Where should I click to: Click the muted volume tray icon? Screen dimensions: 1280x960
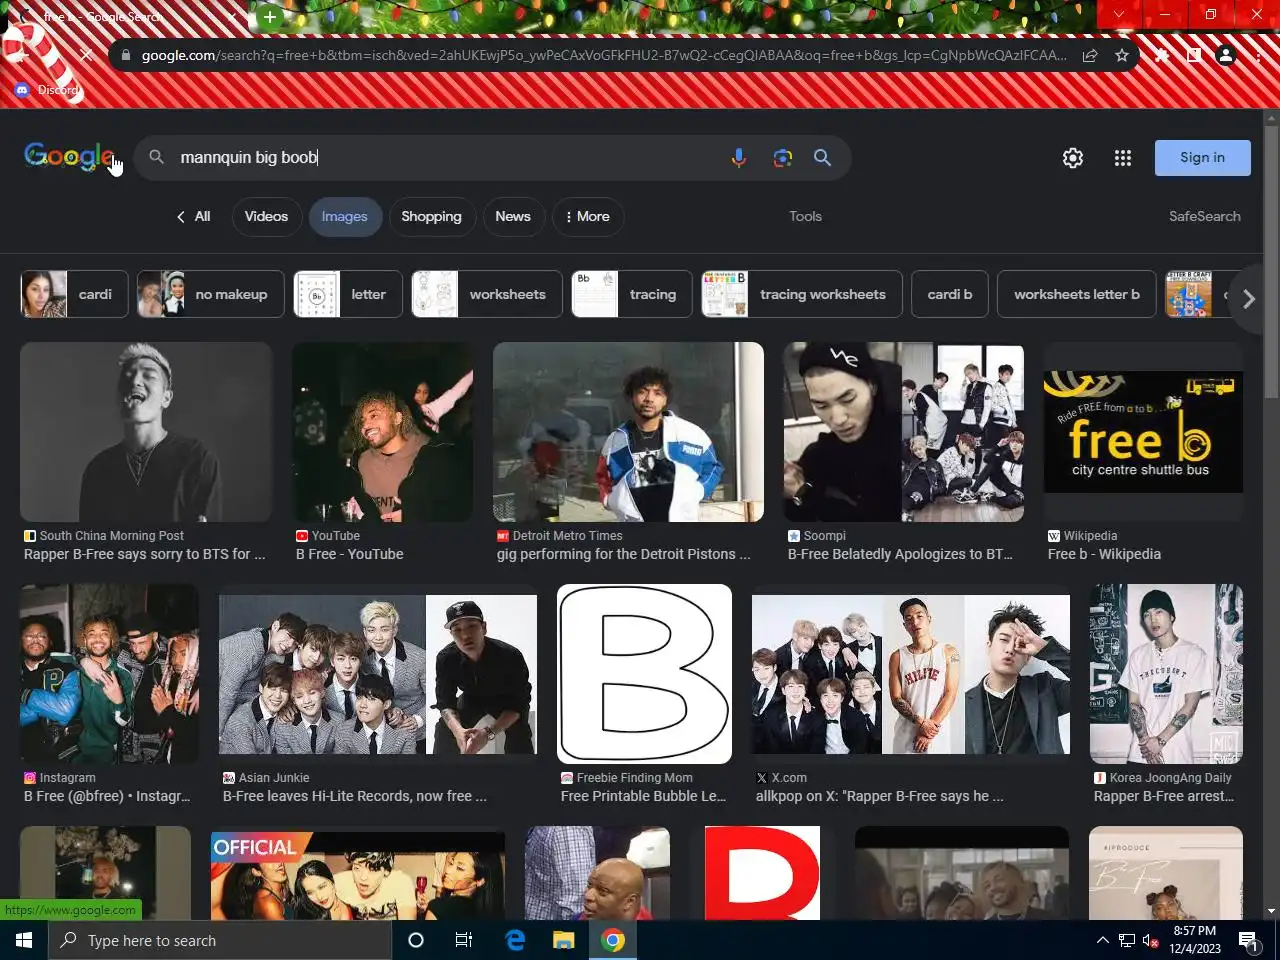coord(1151,940)
